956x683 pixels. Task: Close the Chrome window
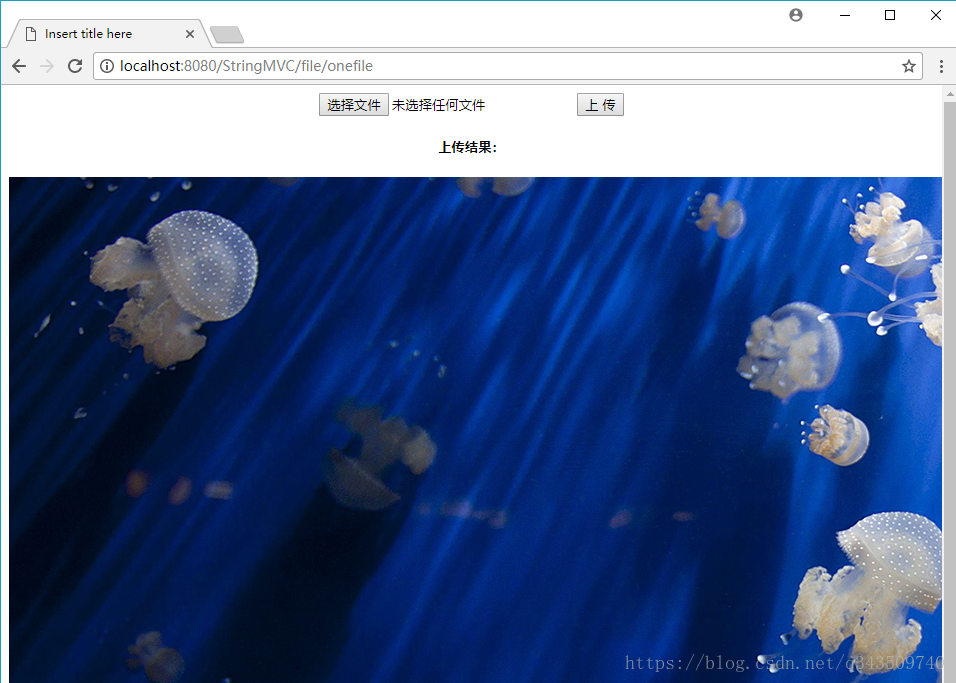(935, 15)
